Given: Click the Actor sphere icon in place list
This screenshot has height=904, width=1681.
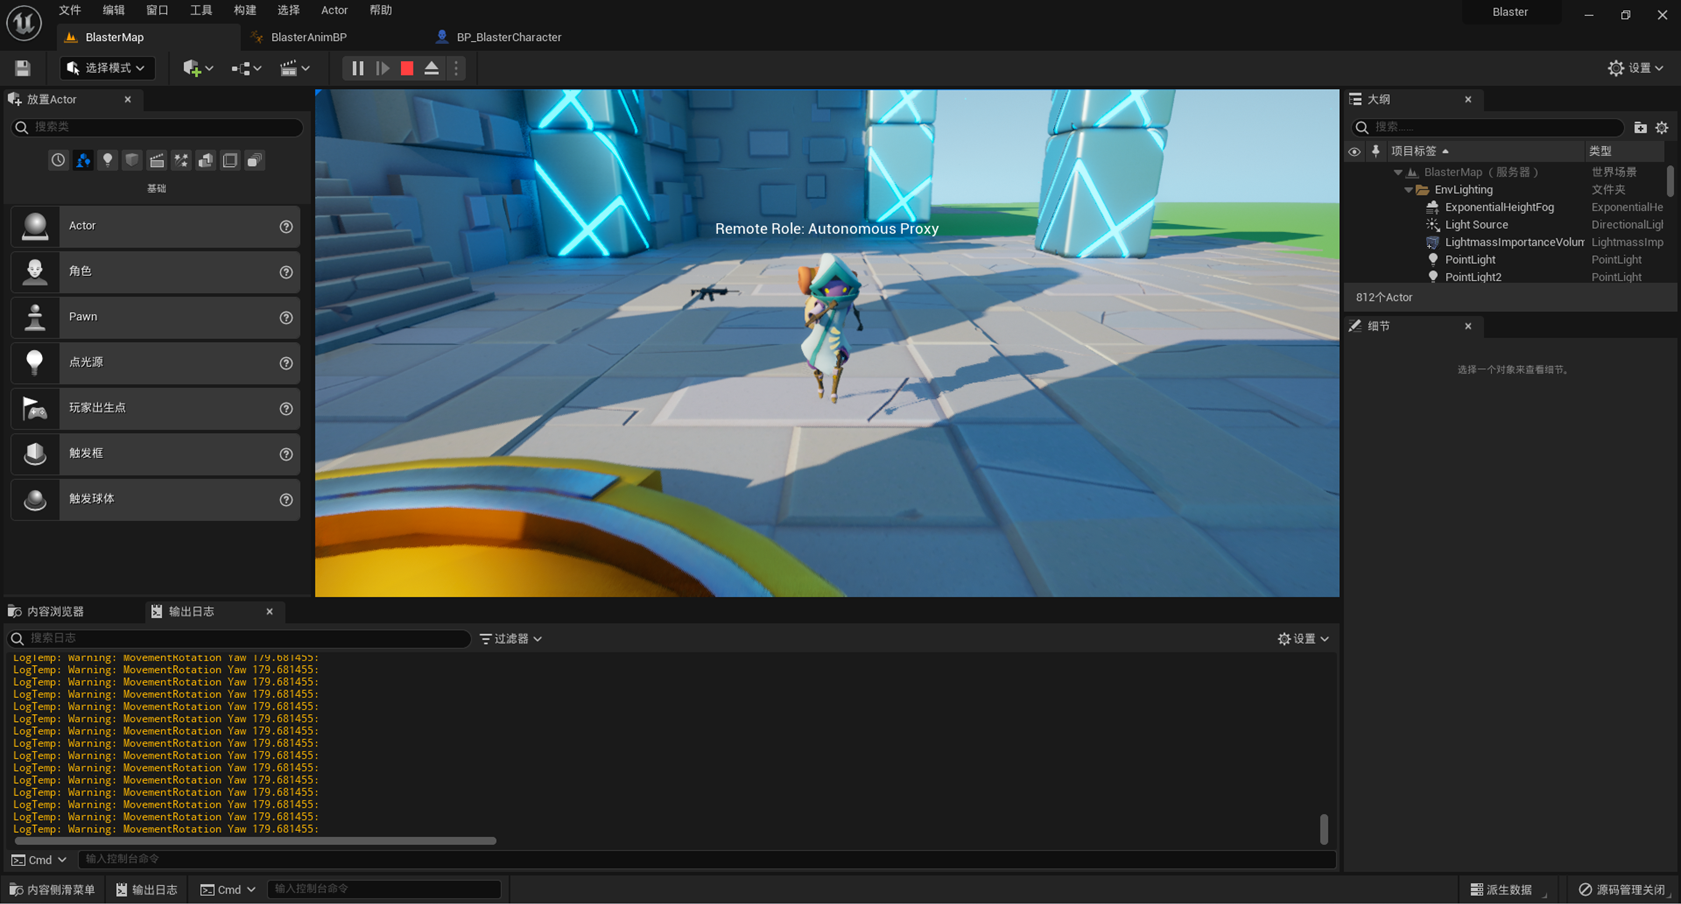Looking at the screenshot, I should [35, 226].
